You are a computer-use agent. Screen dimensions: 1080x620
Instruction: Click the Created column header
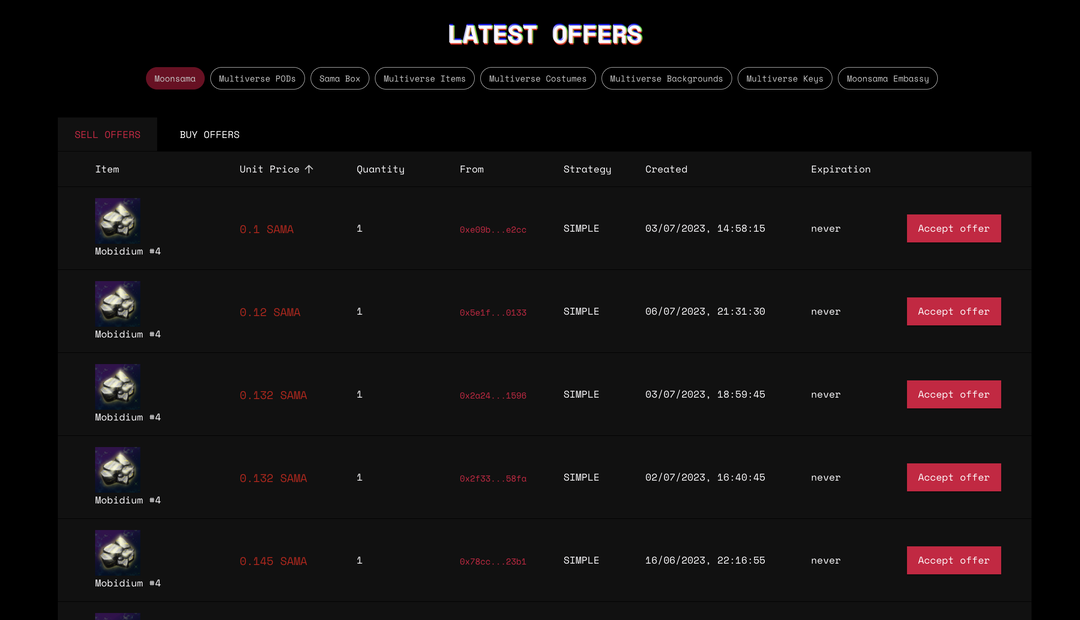pos(666,169)
